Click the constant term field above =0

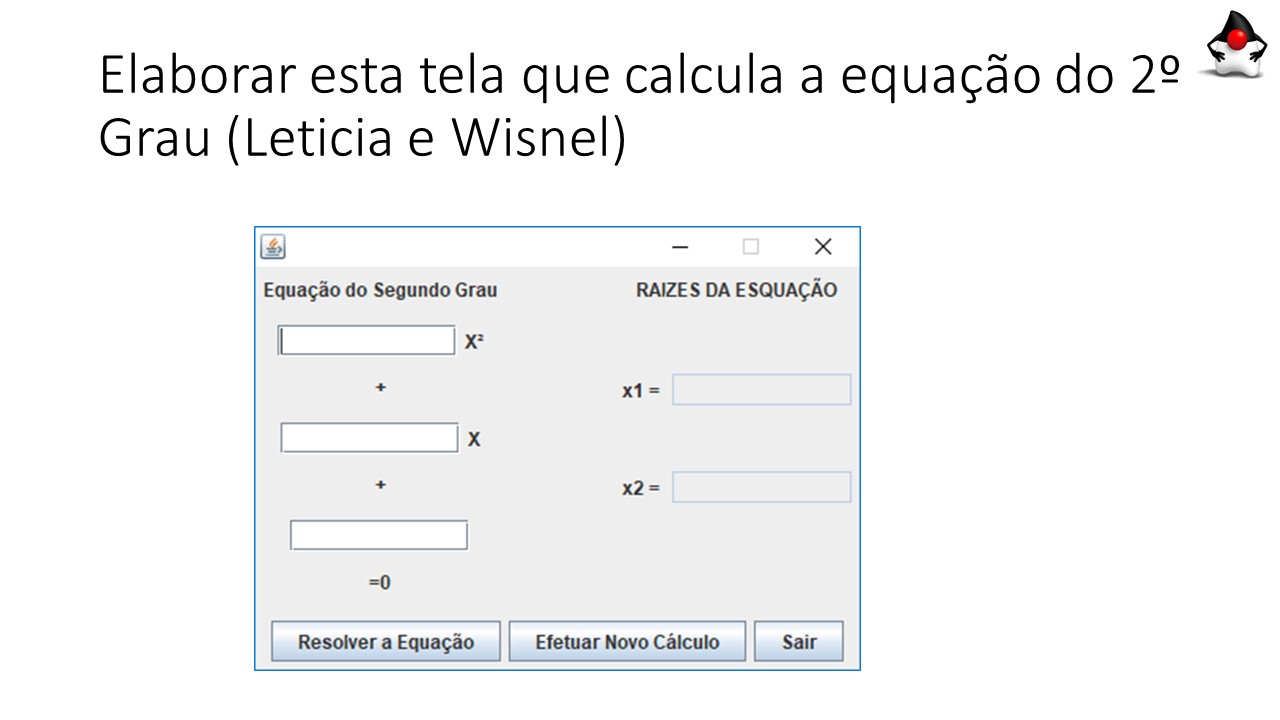tap(379, 535)
